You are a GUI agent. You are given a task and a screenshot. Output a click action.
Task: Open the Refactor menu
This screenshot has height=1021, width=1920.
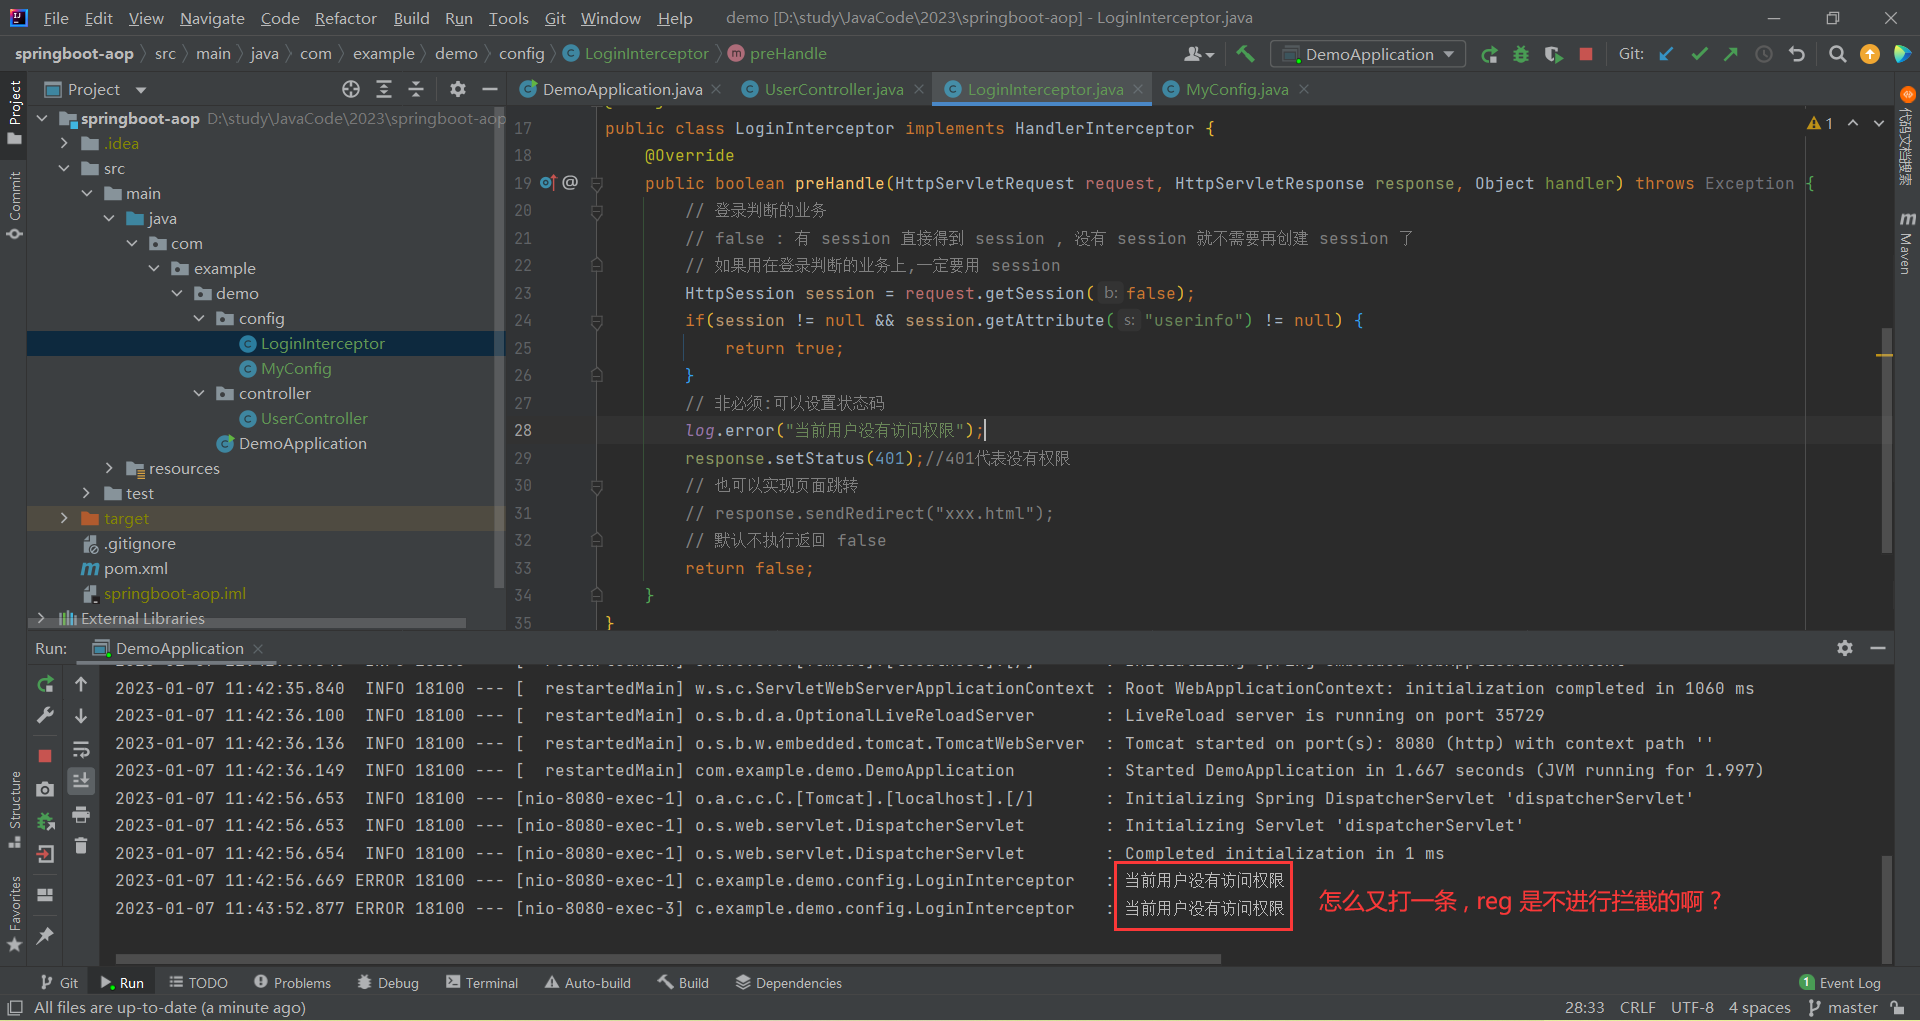click(345, 18)
